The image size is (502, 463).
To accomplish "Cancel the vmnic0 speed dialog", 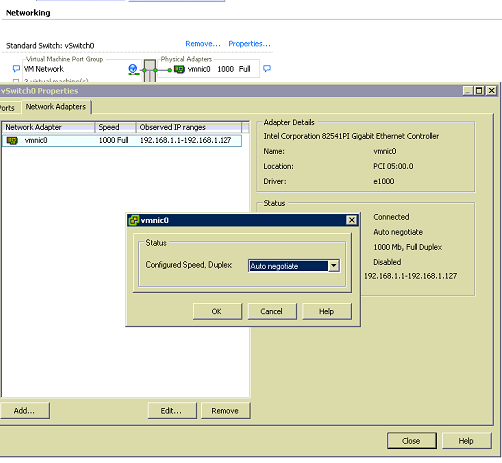I will click(272, 311).
